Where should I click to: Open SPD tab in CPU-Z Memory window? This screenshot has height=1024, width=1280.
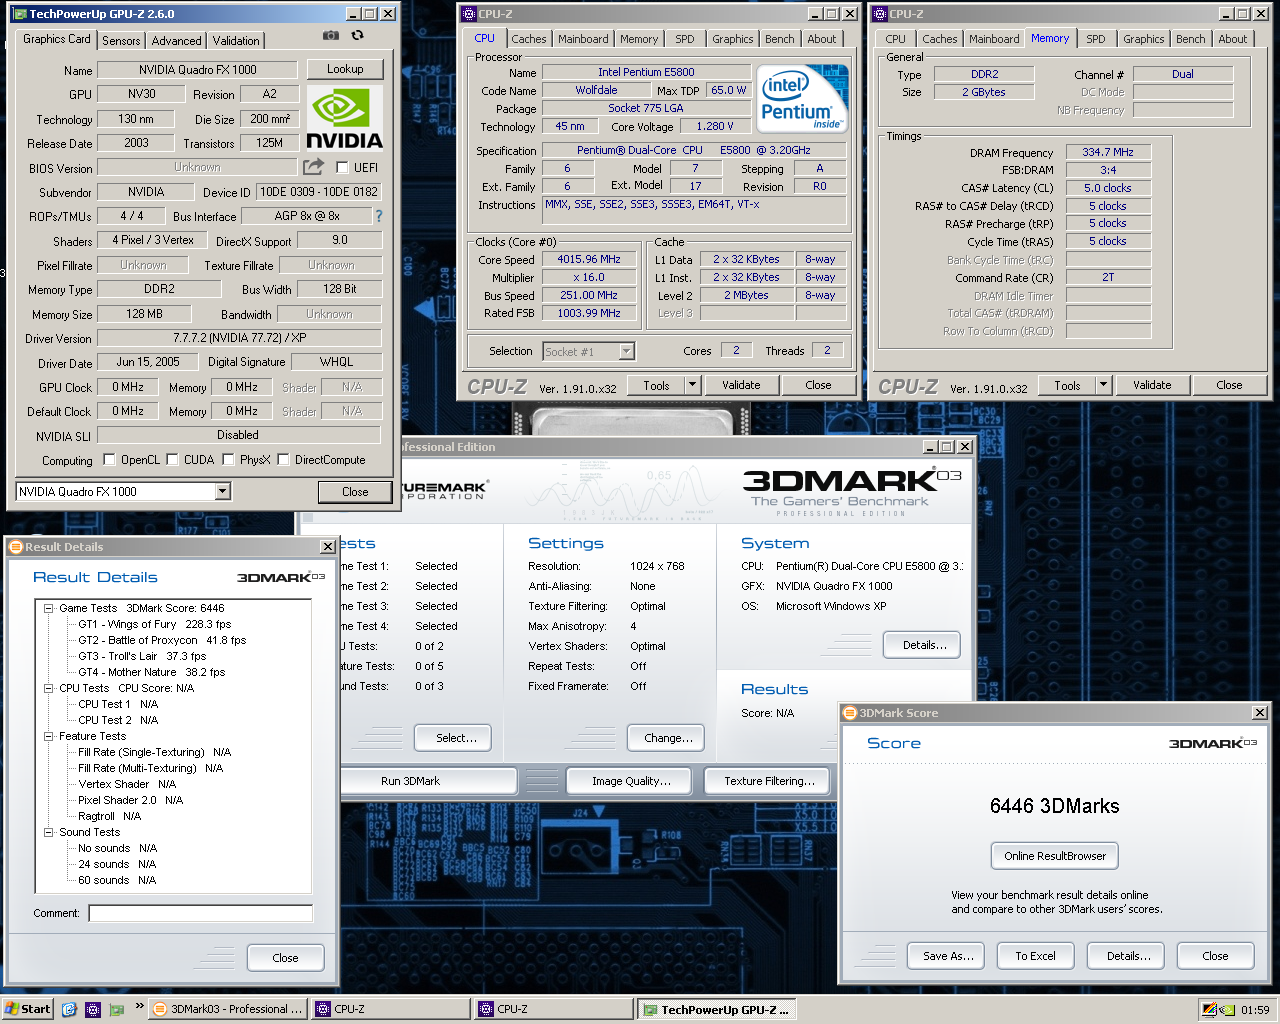coord(1096,39)
